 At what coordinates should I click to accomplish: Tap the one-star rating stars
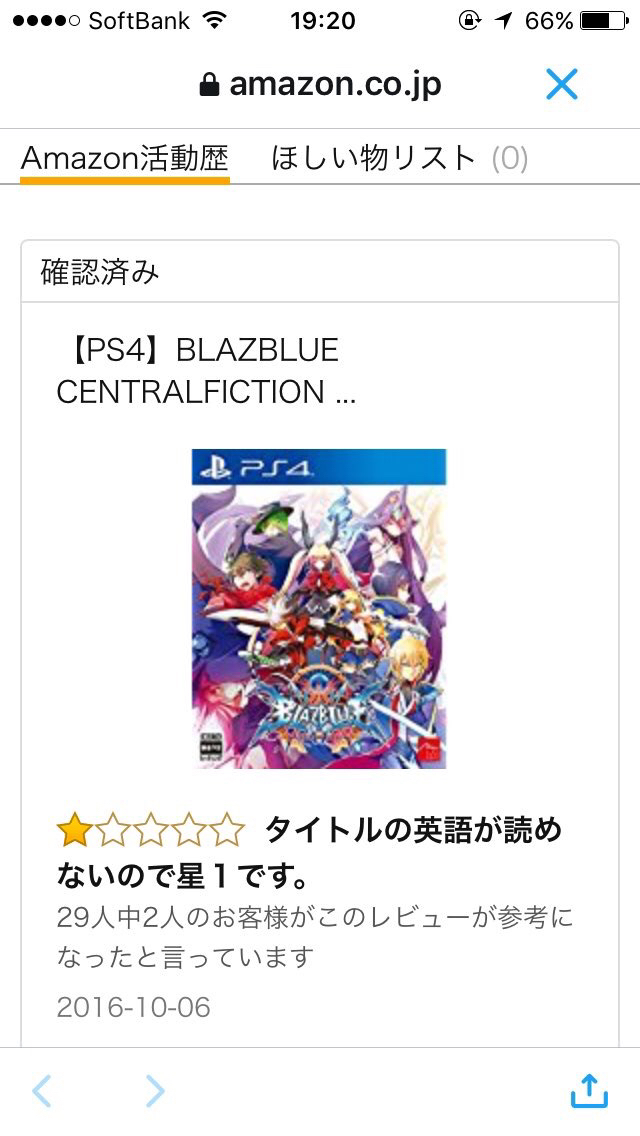[x=151, y=830]
